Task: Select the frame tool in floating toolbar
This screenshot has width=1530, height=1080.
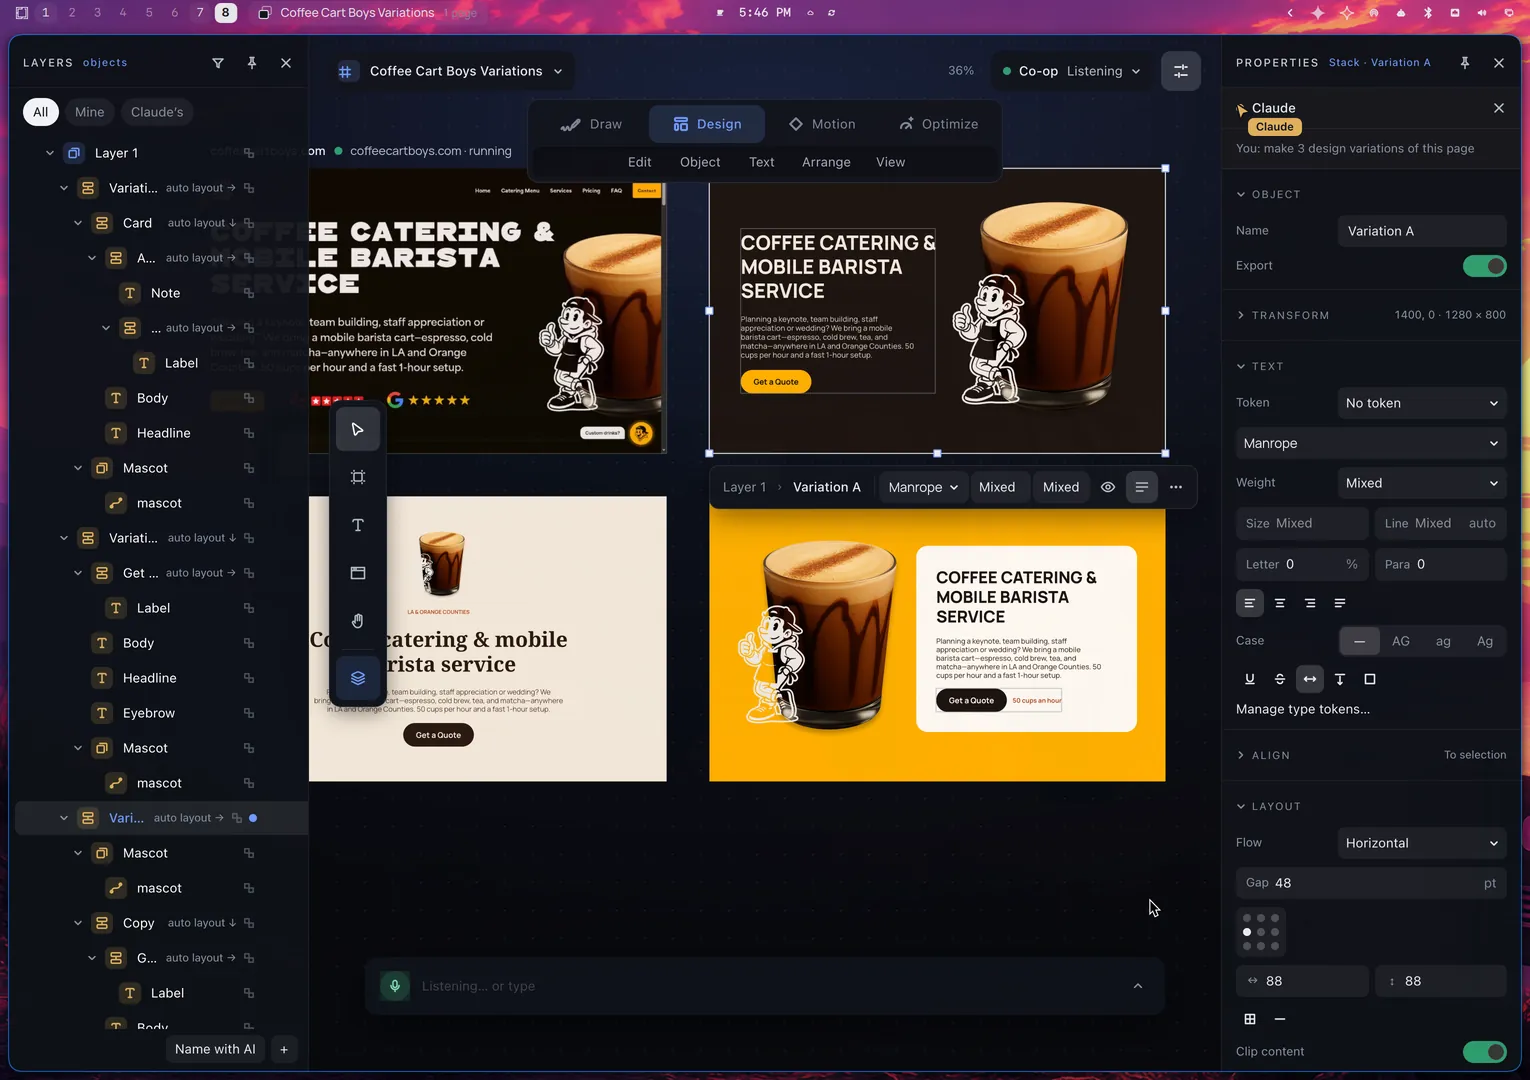Action: [358, 477]
